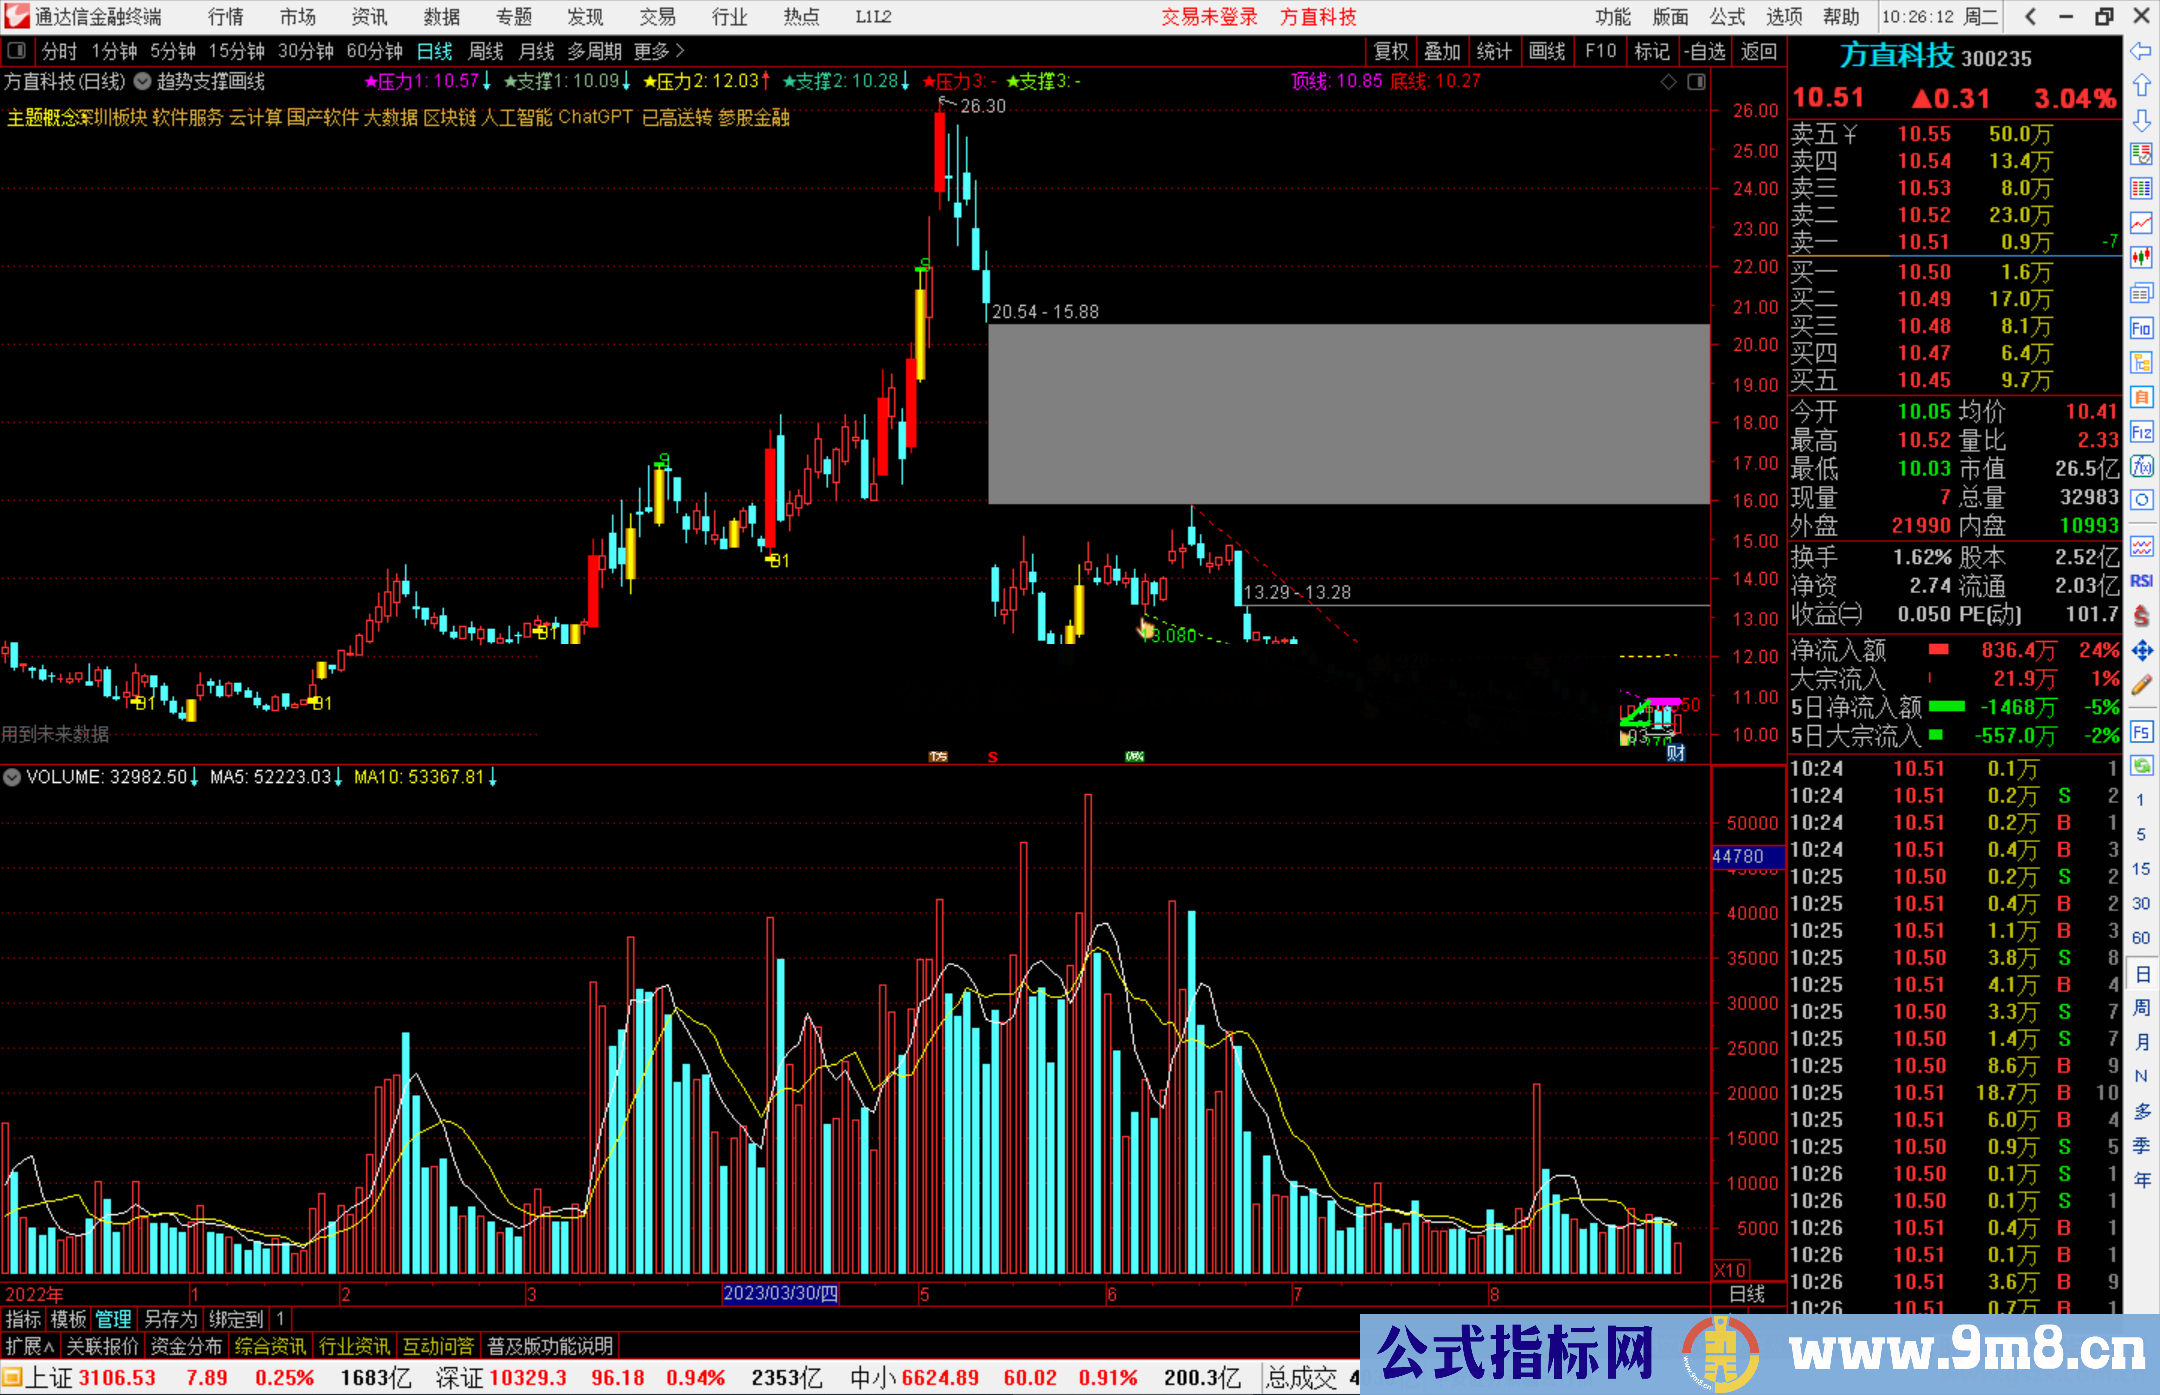This screenshot has height=1395, width=2160.
Task: Select the pencil drawing tool icon
Action: coord(2141,685)
